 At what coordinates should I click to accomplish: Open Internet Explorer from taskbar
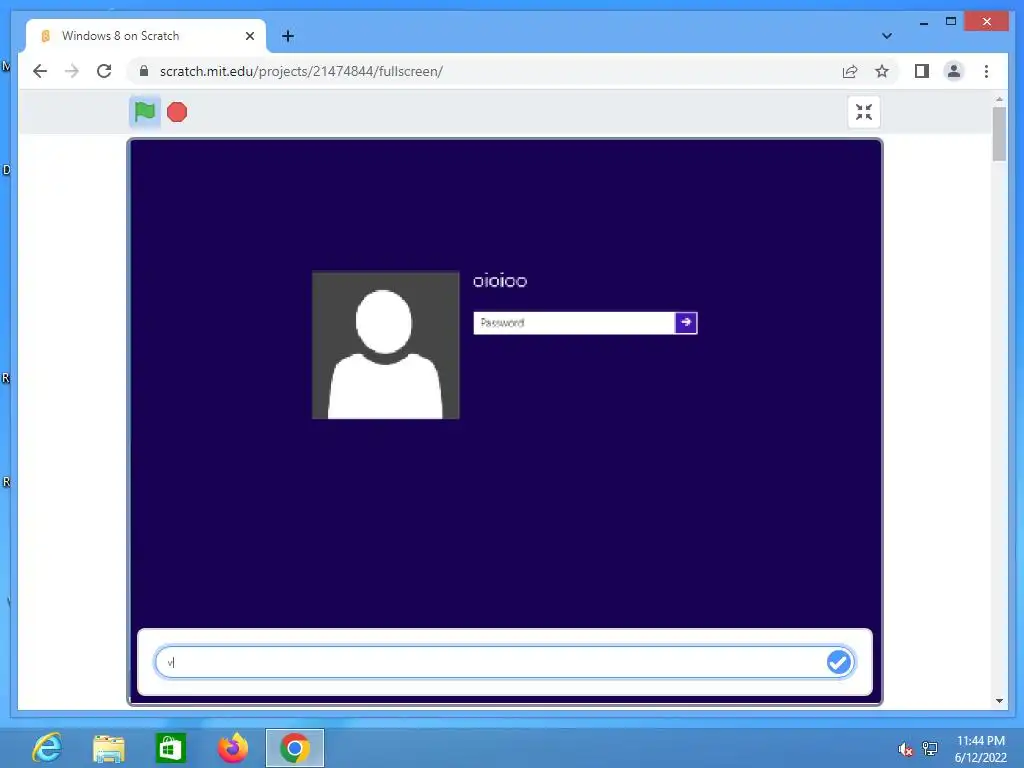(x=47, y=748)
